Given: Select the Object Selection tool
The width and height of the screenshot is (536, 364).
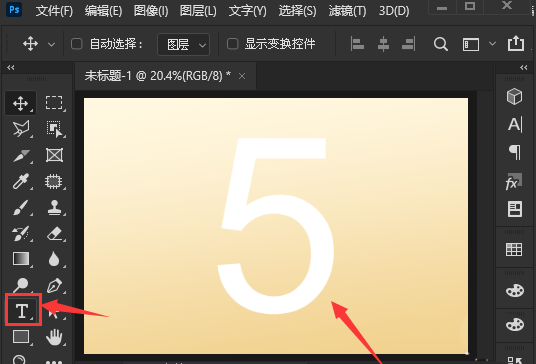Looking at the screenshot, I should (x=54, y=129).
